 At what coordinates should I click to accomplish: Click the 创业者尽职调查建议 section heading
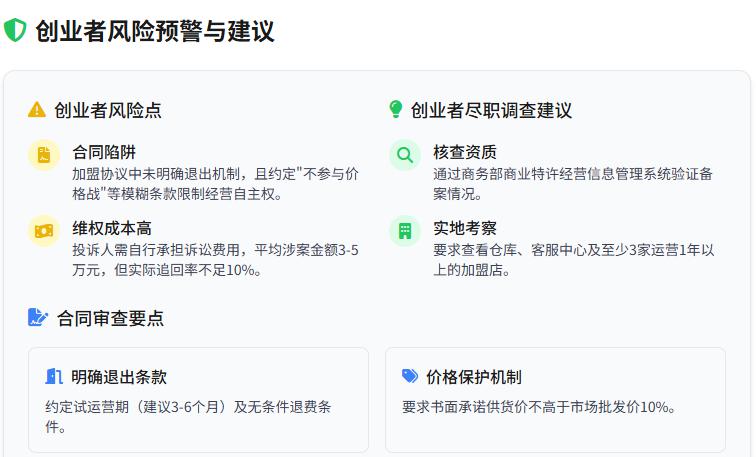491,110
